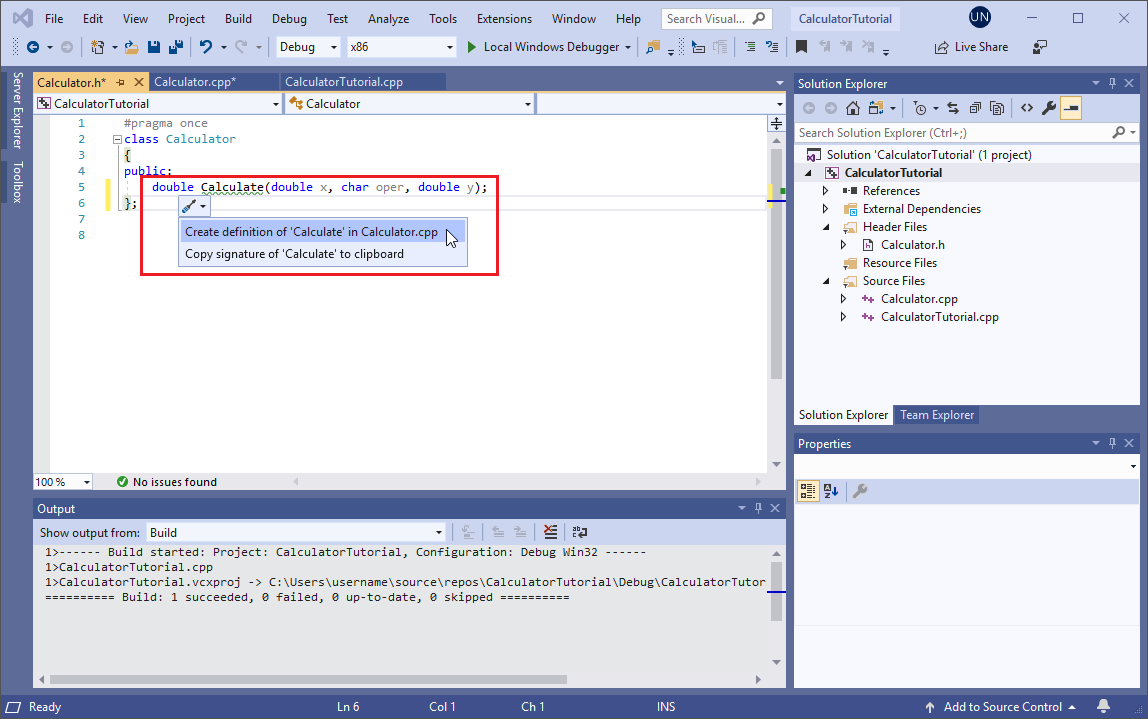Unpin the Solution Explorer panel

coord(1112,82)
